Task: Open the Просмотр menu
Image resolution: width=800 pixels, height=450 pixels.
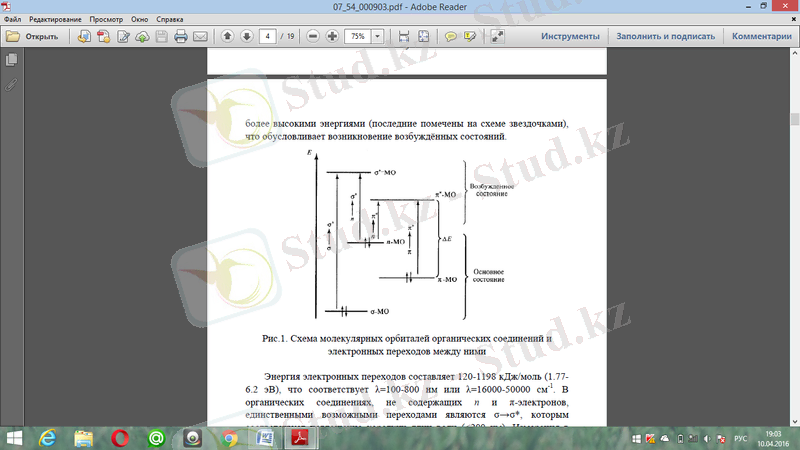Action: [x=107, y=20]
